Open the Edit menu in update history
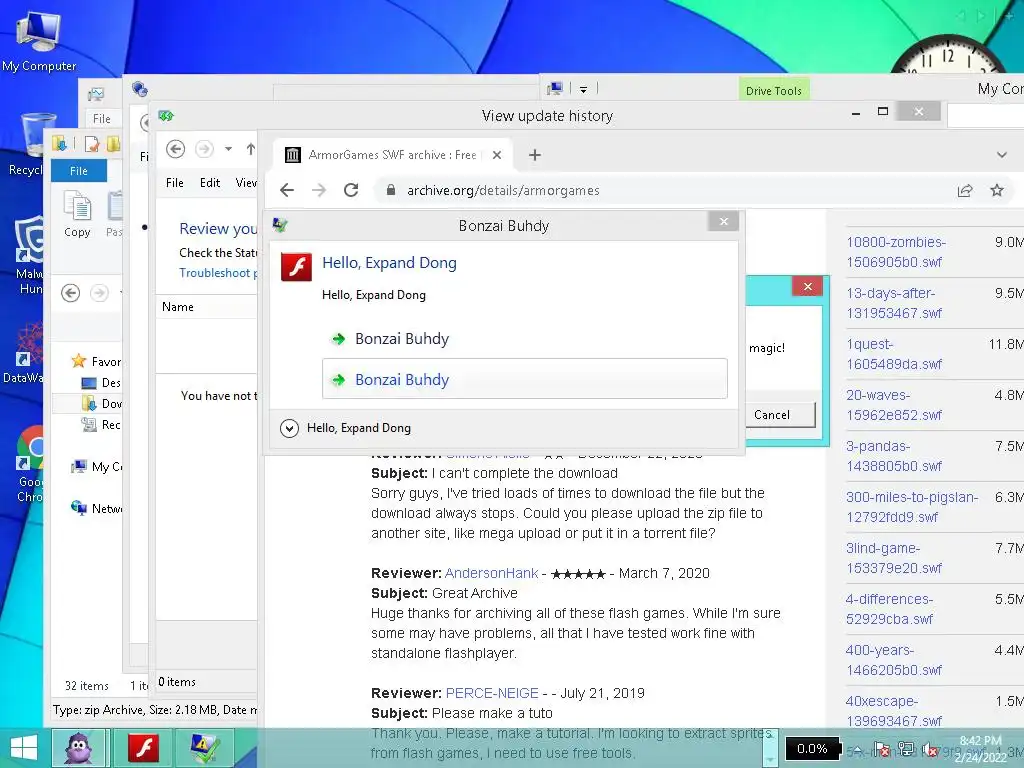The image size is (1024, 768). 210,183
